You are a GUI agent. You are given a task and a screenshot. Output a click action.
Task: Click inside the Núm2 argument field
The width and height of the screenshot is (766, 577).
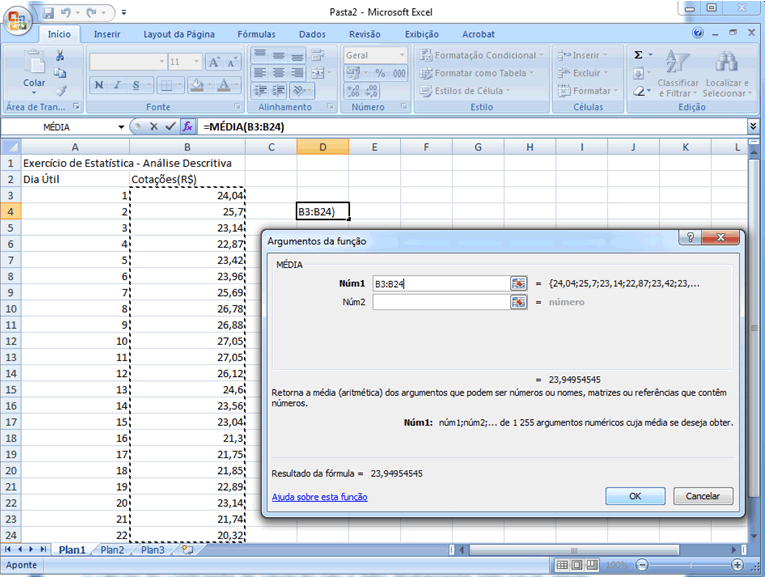440,302
